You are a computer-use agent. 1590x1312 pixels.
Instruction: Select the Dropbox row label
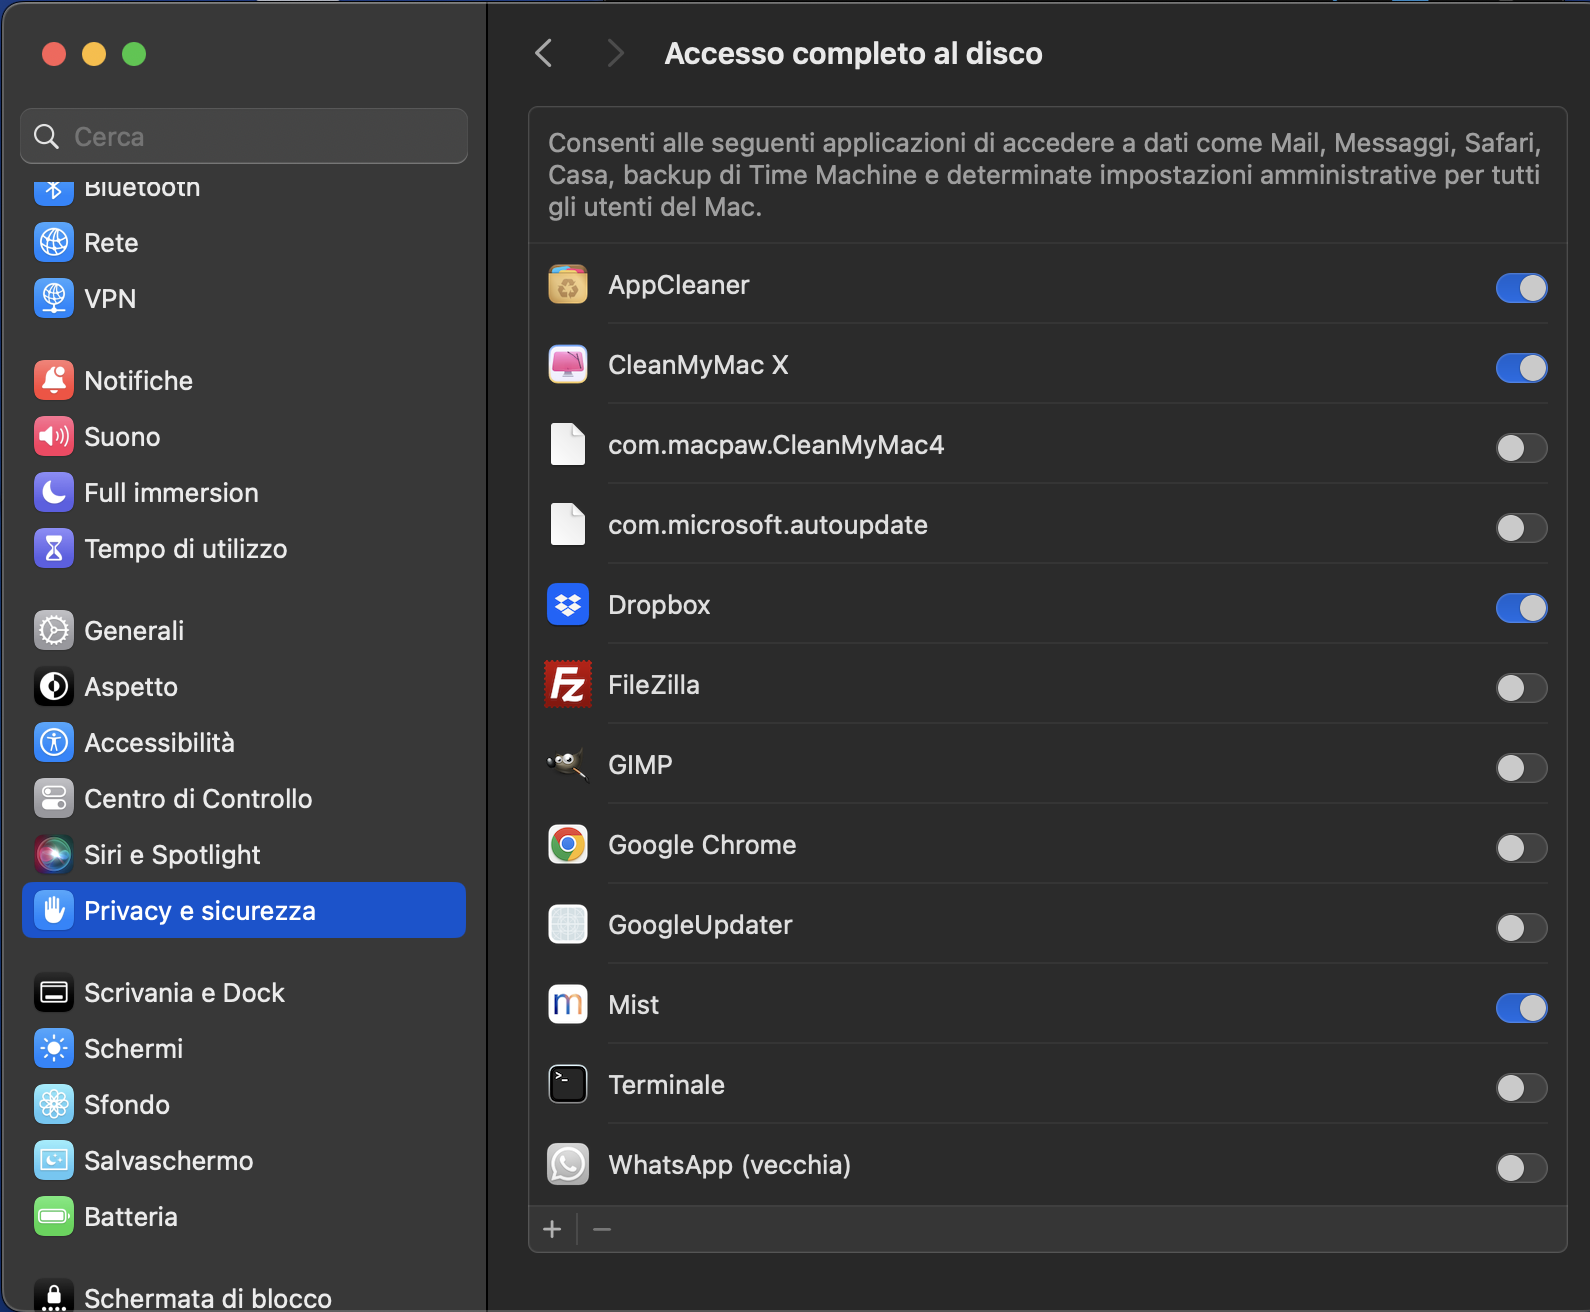[659, 605]
